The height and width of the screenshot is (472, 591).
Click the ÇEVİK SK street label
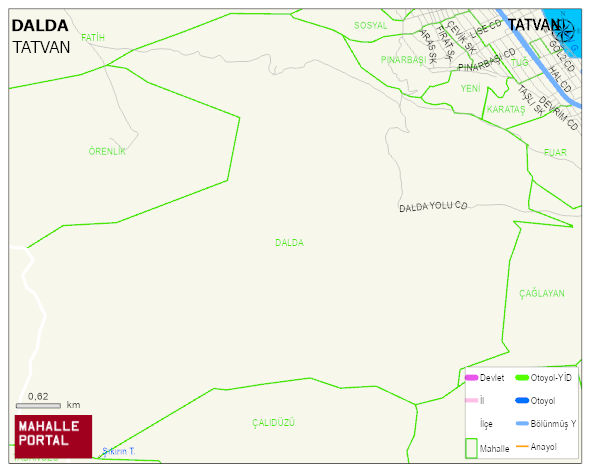pos(461,37)
